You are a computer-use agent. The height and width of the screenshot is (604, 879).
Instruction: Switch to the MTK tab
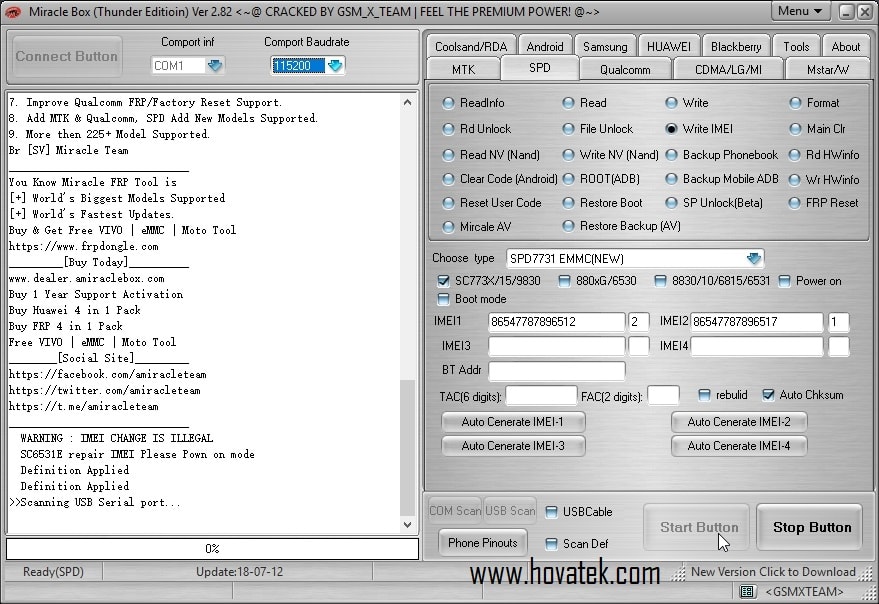(463, 70)
